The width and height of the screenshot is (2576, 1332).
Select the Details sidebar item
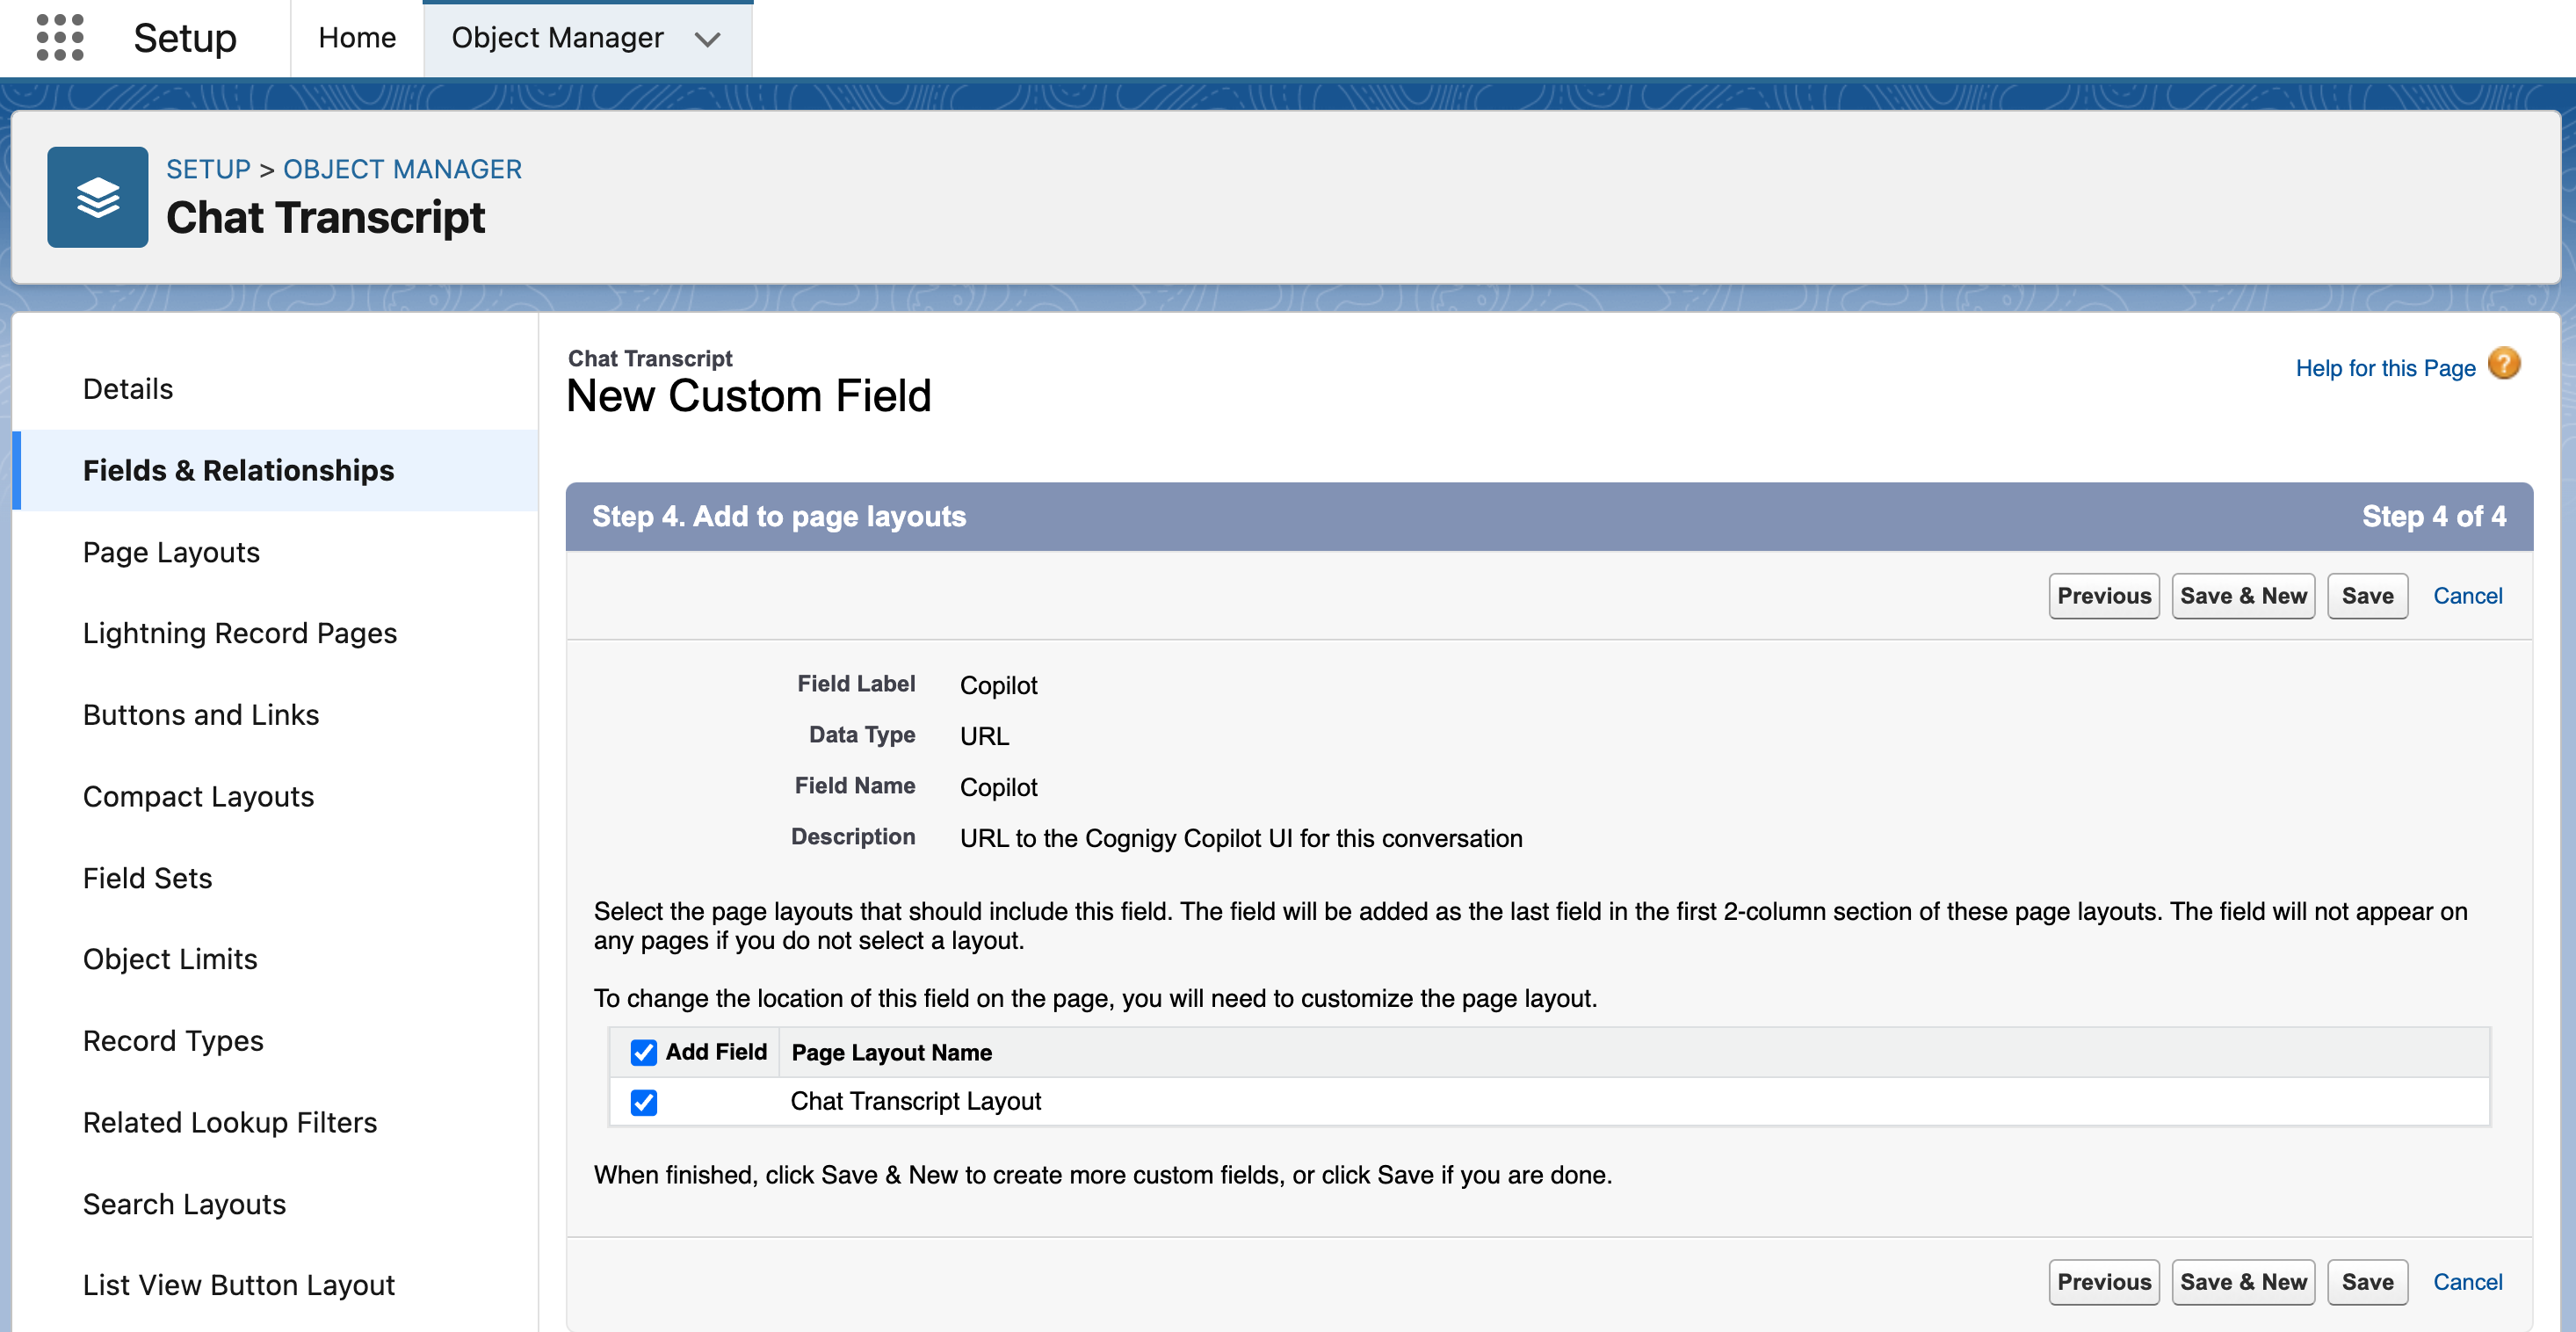click(128, 389)
